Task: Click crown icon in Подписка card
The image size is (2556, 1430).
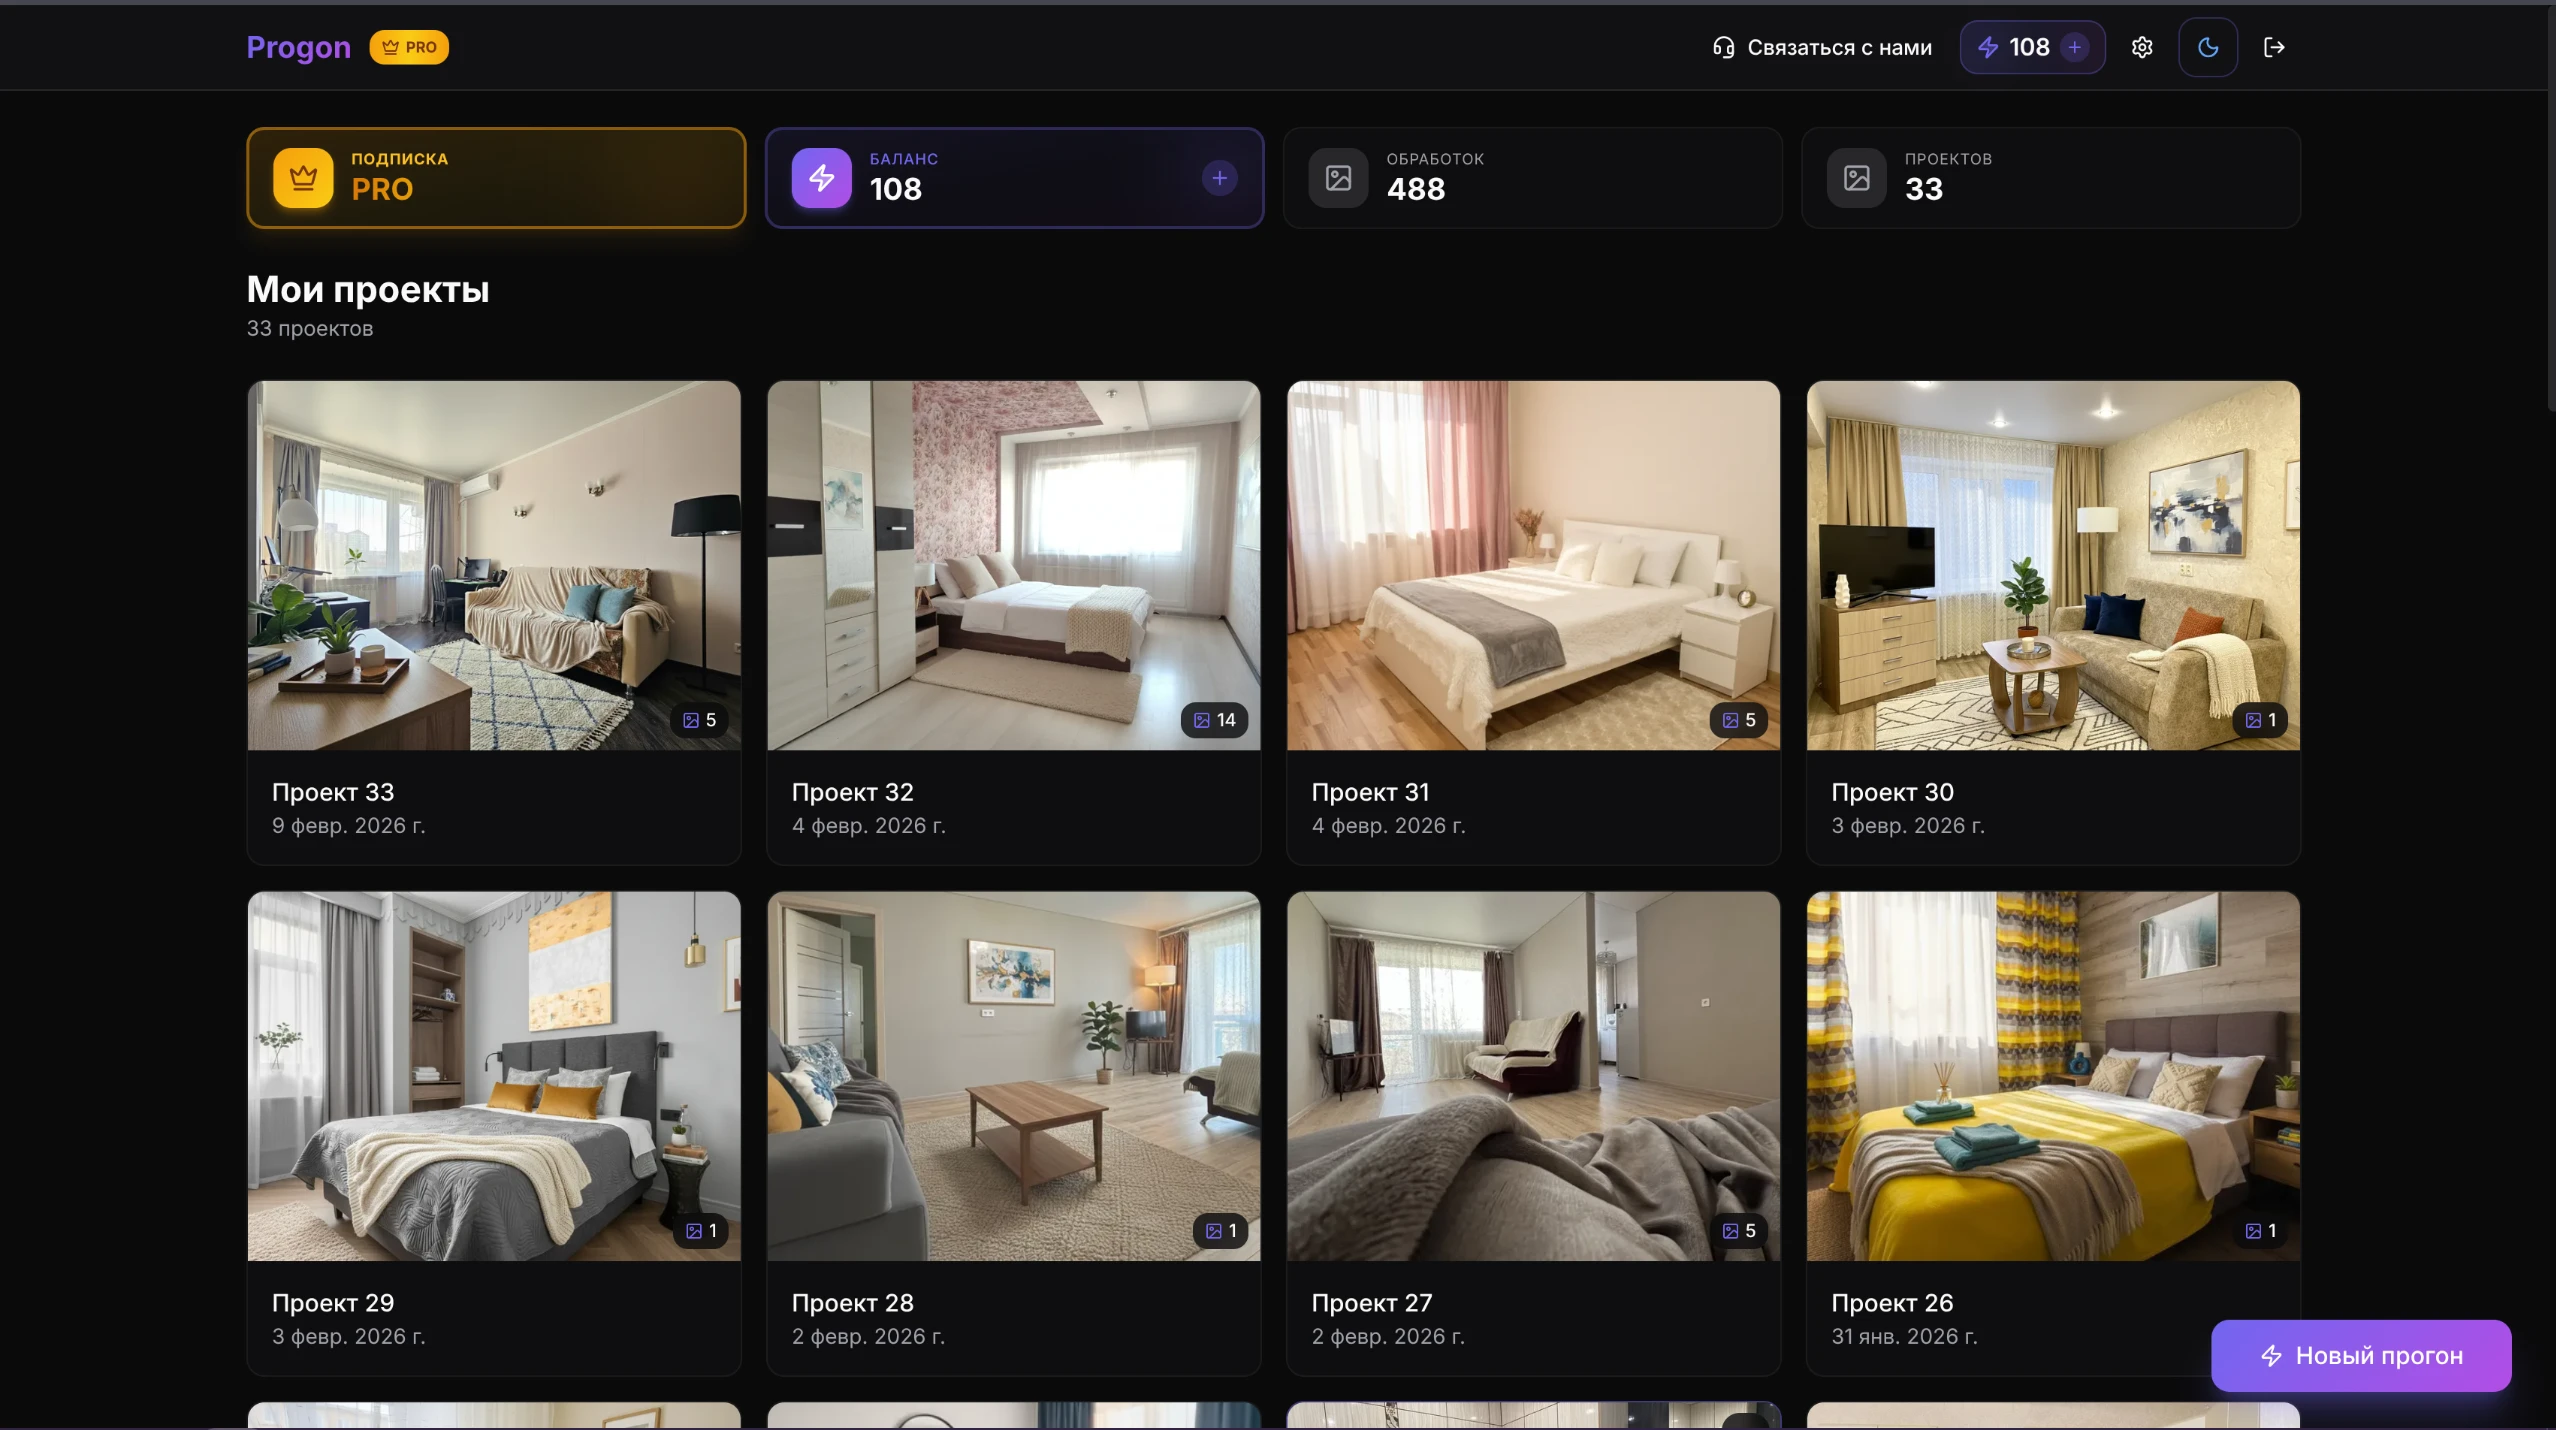Action: [303, 178]
